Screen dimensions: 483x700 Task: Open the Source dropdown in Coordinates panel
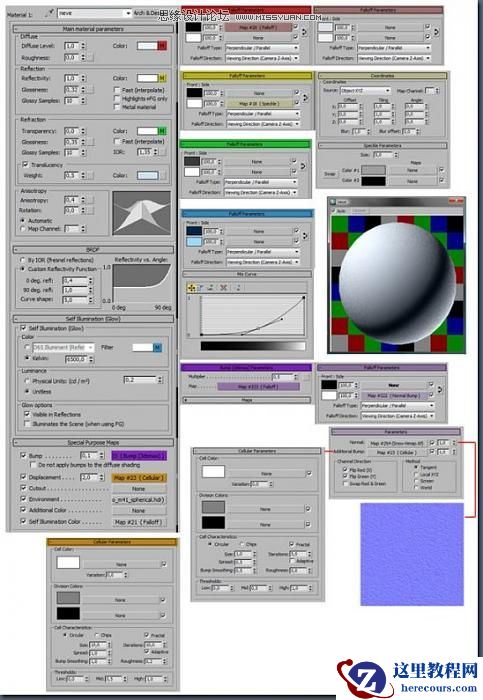click(365, 90)
